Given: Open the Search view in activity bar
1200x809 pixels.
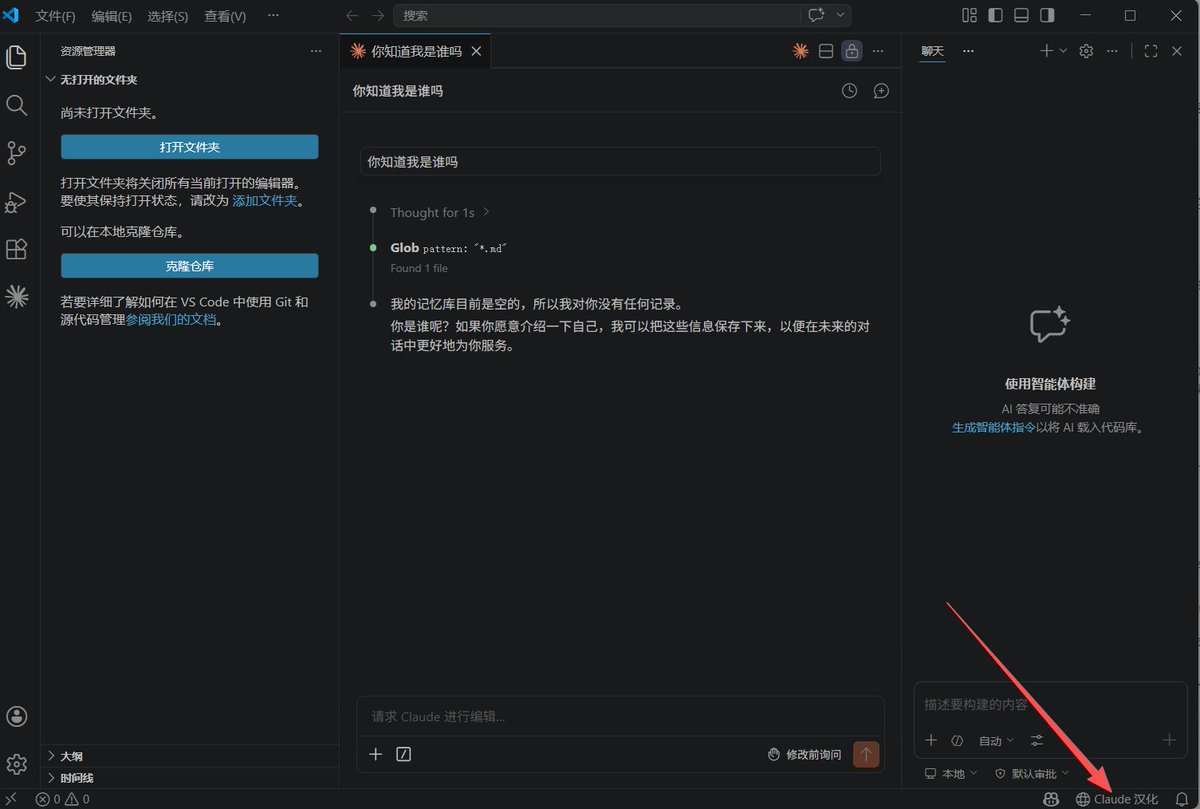Looking at the screenshot, I should point(16,105).
